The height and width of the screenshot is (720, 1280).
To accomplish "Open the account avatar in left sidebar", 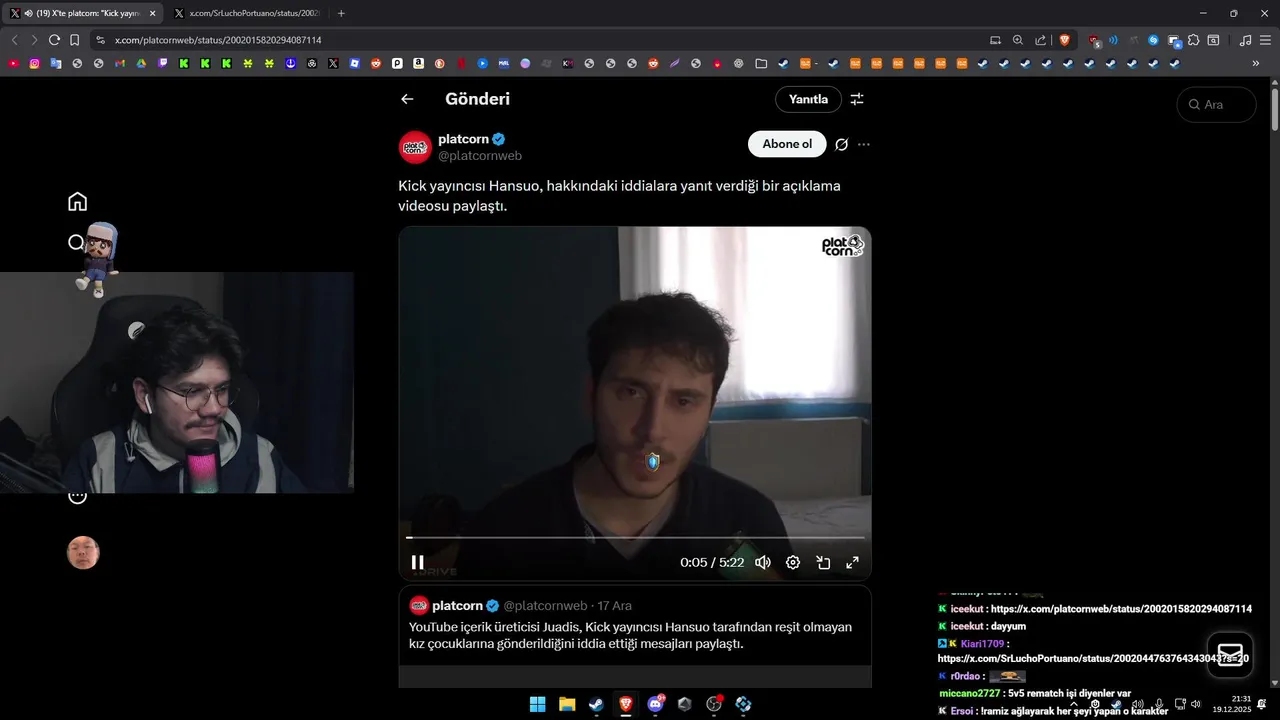I will 83,553.
